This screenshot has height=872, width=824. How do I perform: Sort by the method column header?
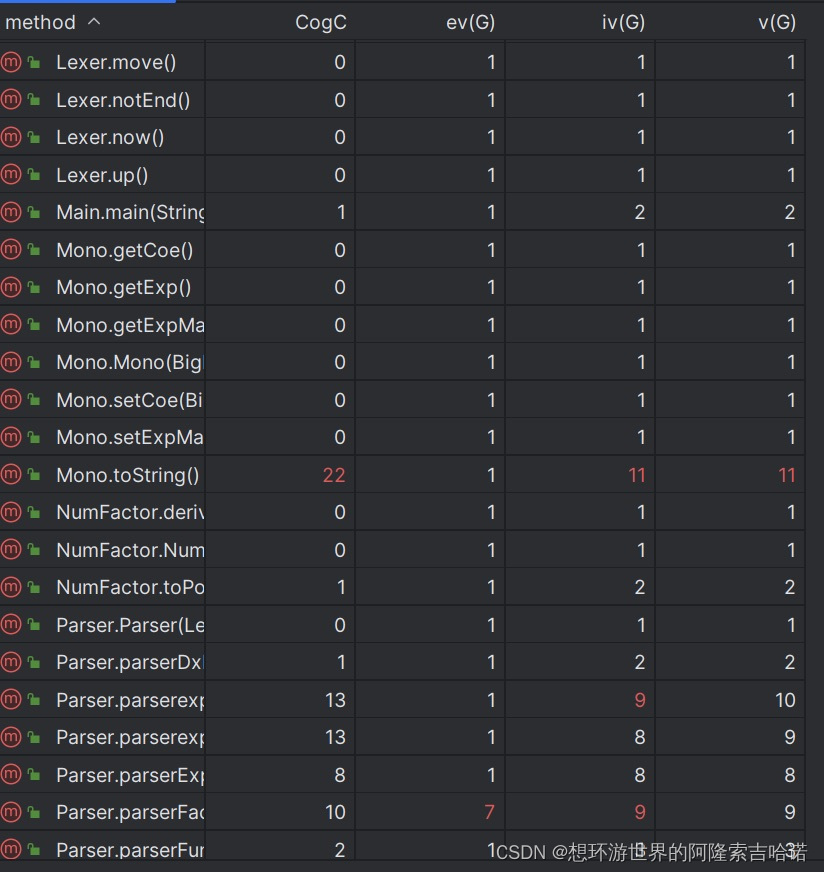click(x=40, y=22)
